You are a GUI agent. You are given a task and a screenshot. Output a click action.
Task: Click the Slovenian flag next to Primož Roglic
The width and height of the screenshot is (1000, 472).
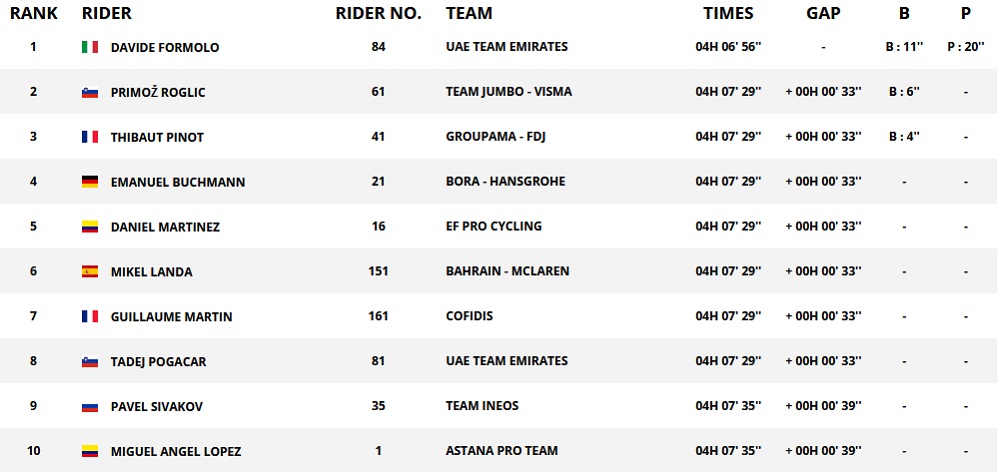point(89,92)
